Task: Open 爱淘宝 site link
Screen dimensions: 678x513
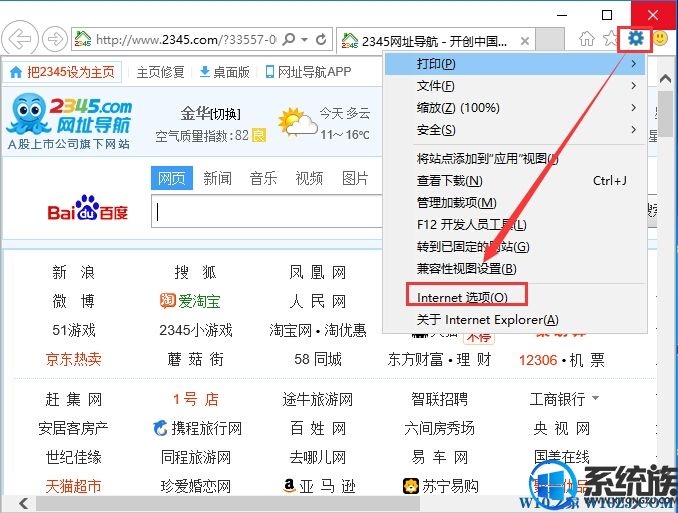Action: click(190, 301)
